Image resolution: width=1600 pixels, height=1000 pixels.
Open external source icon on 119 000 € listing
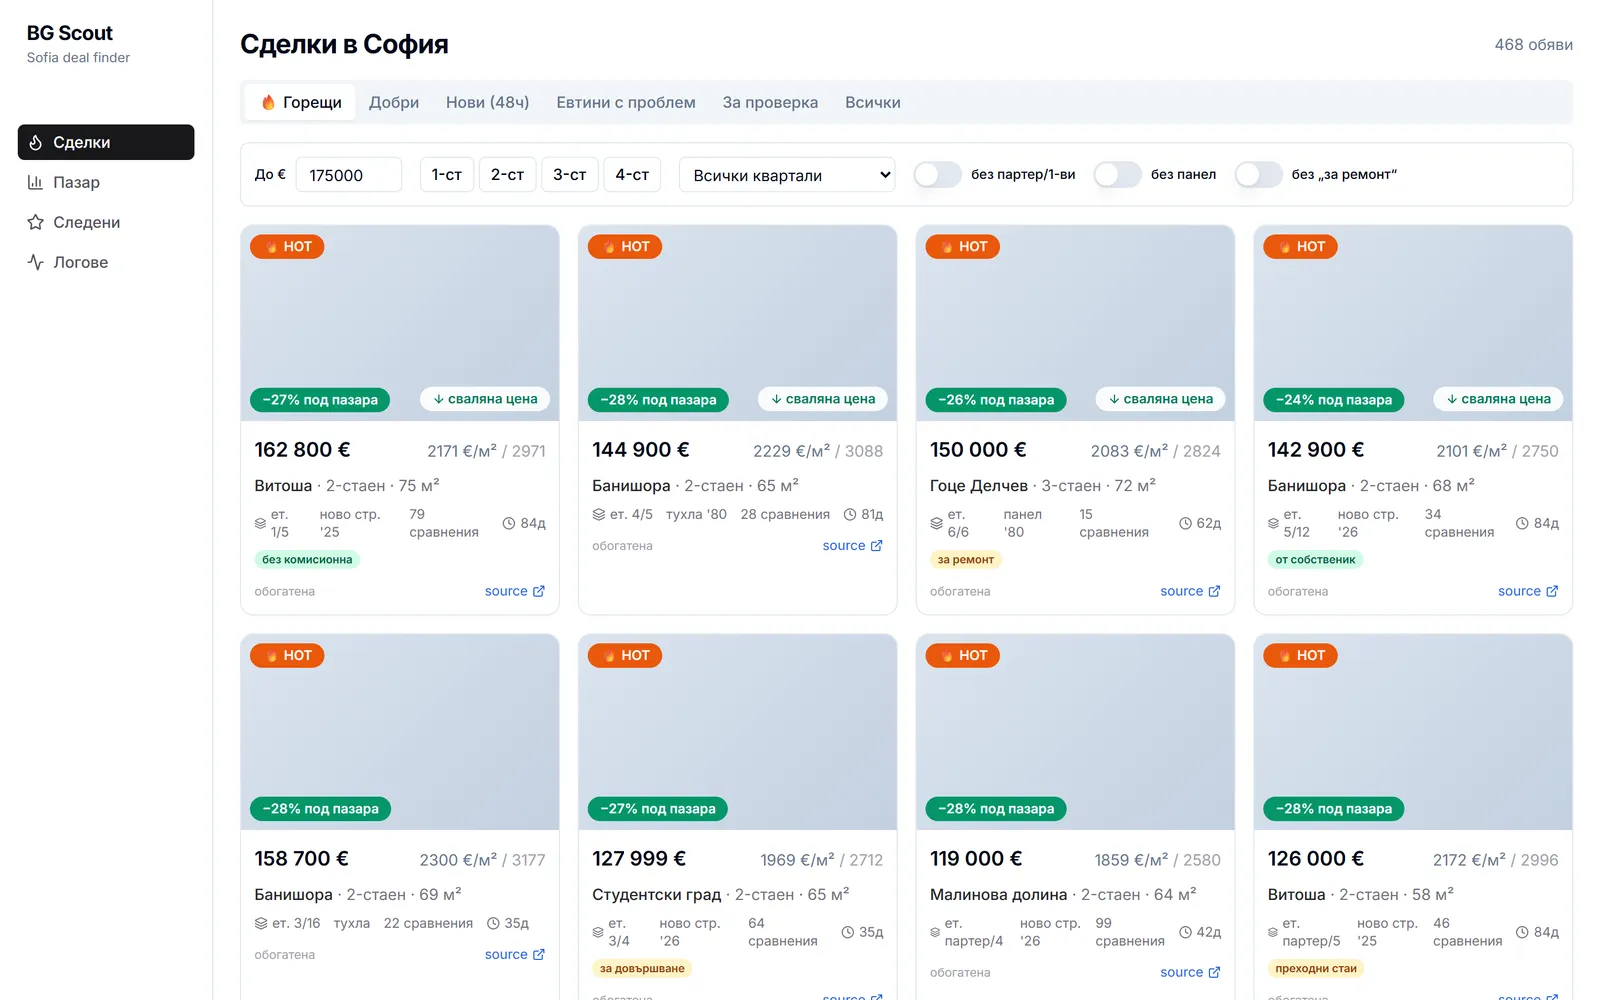(x=1215, y=972)
